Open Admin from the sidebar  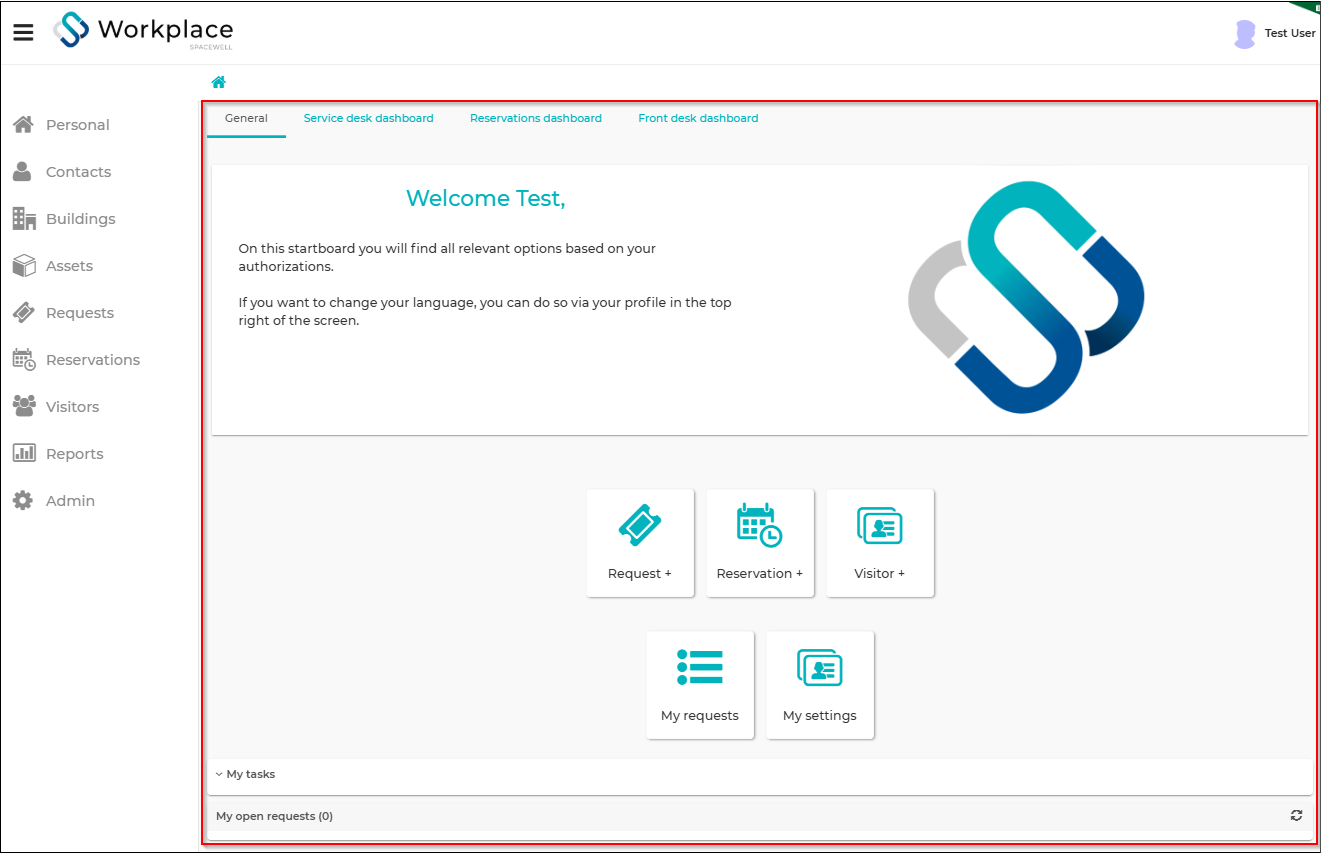point(71,501)
